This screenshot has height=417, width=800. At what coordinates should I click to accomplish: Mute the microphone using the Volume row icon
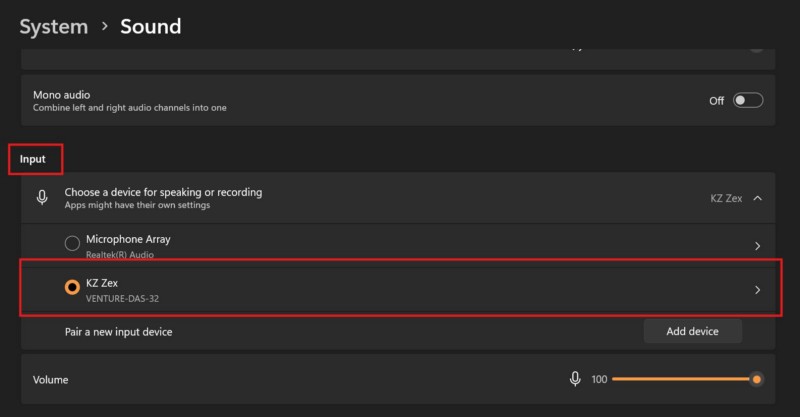pos(575,379)
